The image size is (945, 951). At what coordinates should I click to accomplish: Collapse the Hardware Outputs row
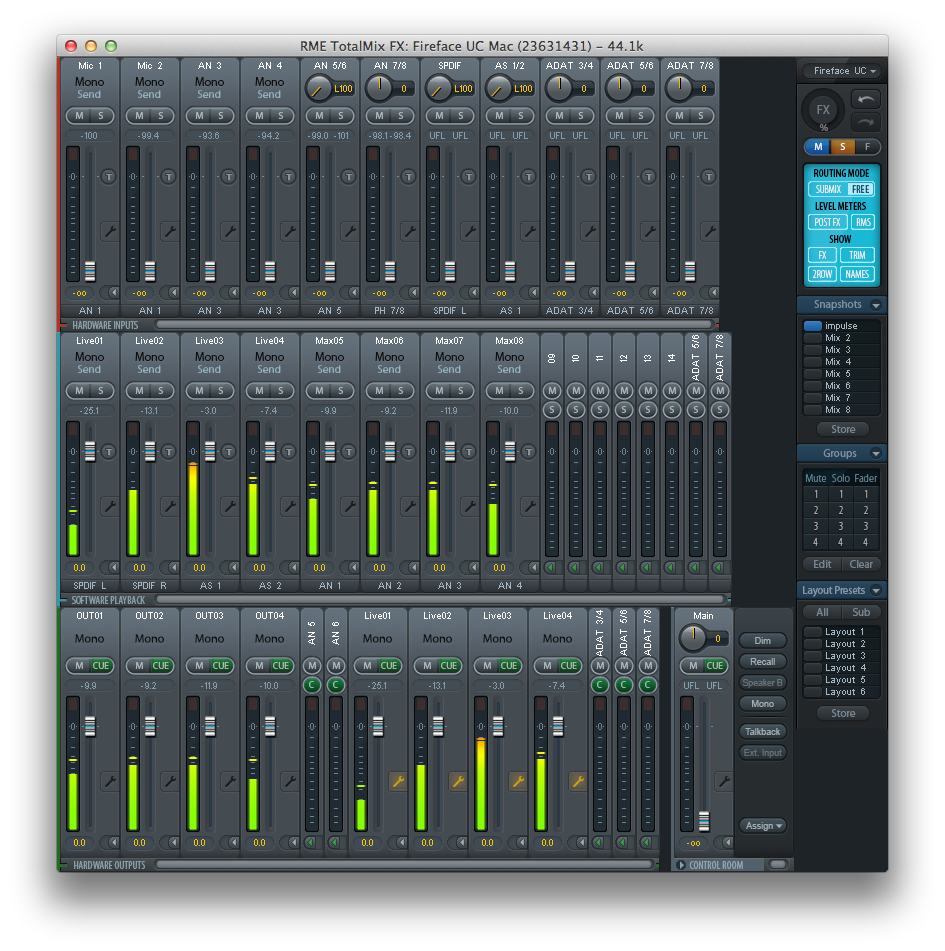[x=63, y=865]
